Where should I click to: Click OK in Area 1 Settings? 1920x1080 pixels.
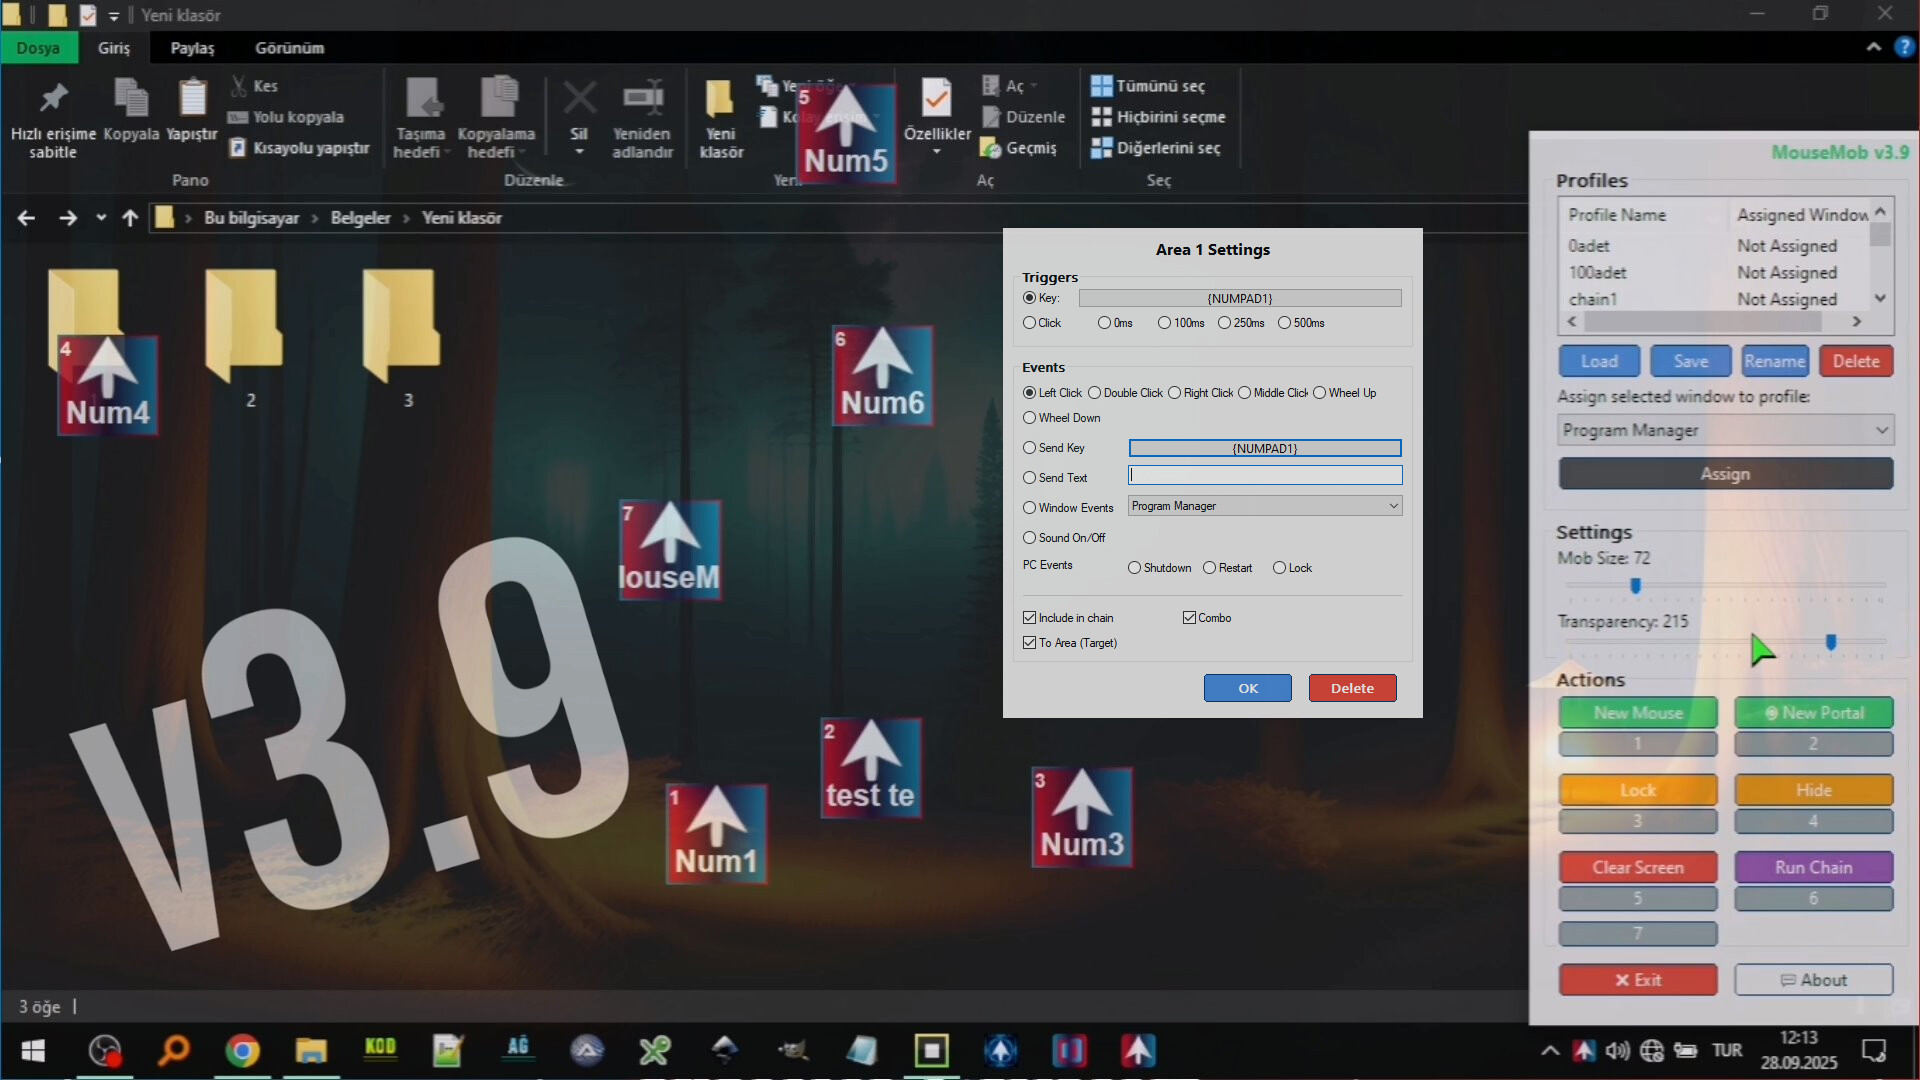point(1247,688)
